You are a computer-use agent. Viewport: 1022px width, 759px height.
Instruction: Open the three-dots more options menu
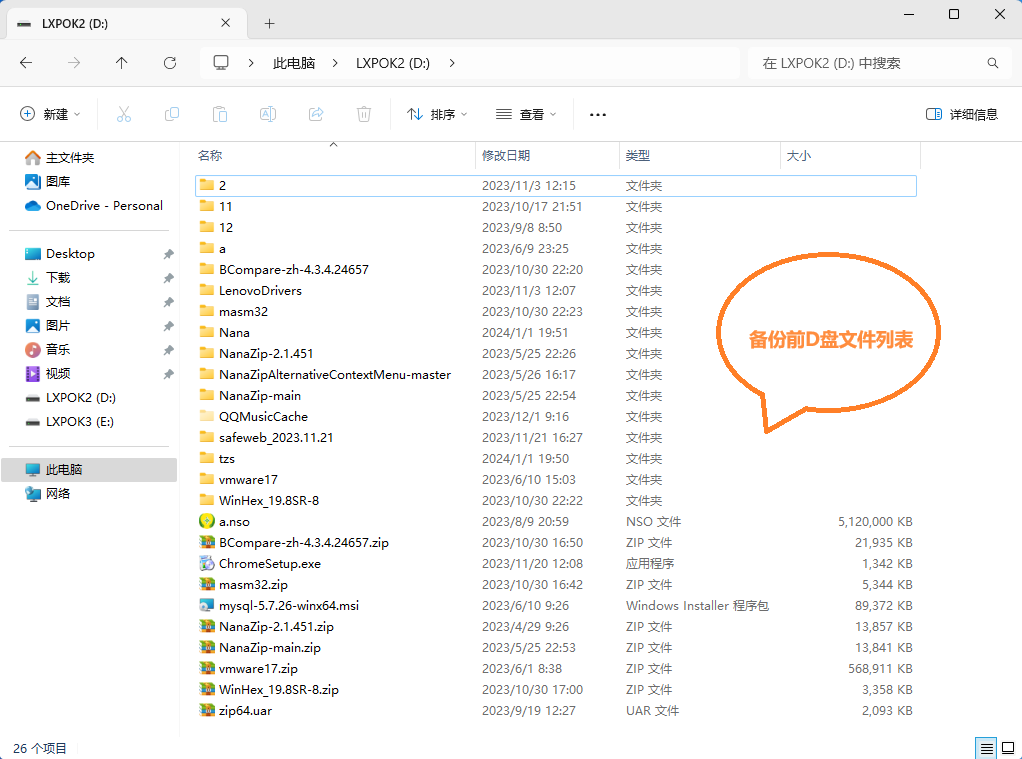pos(598,114)
